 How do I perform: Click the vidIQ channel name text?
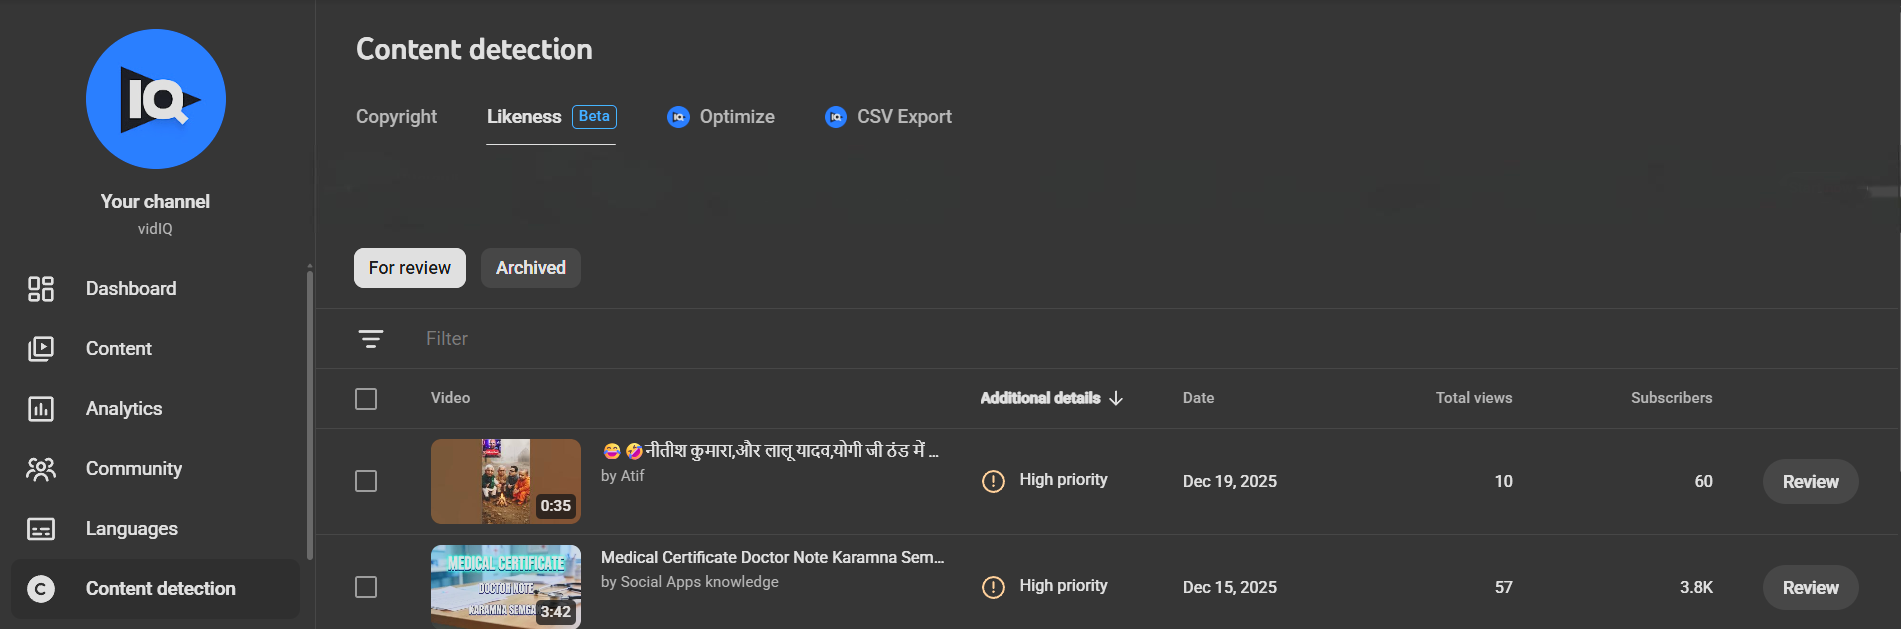(x=155, y=229)
